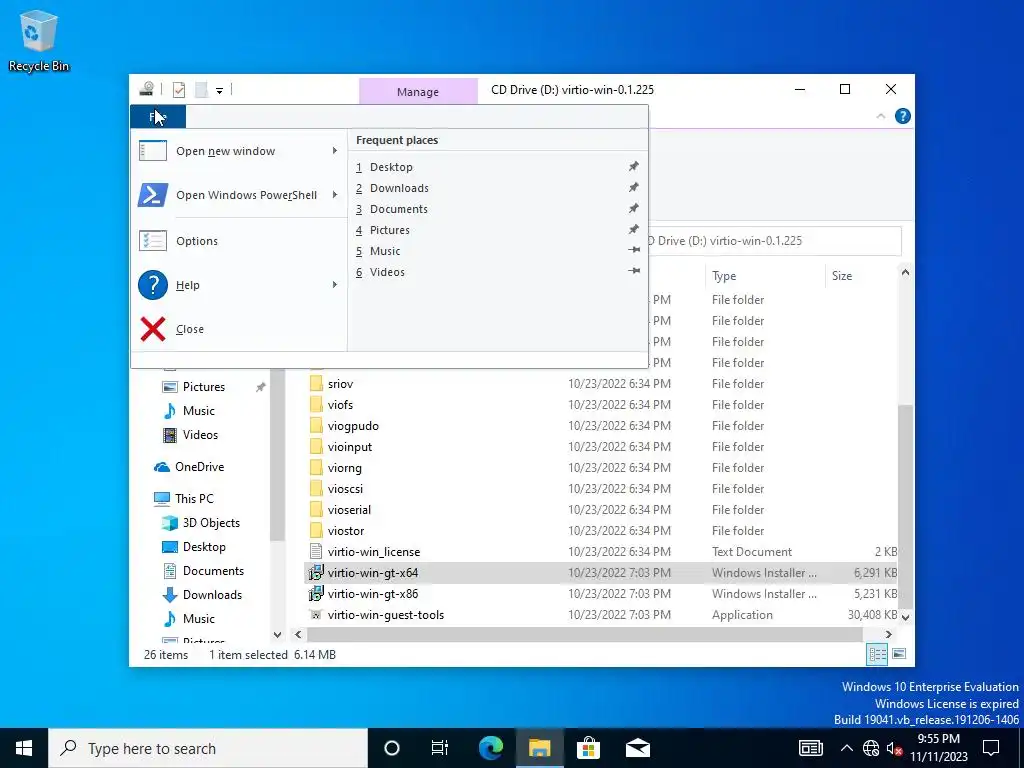Open Customize Quick Access Toolbar dropdown
1024x768 pixels.
[x=219, y=90]
